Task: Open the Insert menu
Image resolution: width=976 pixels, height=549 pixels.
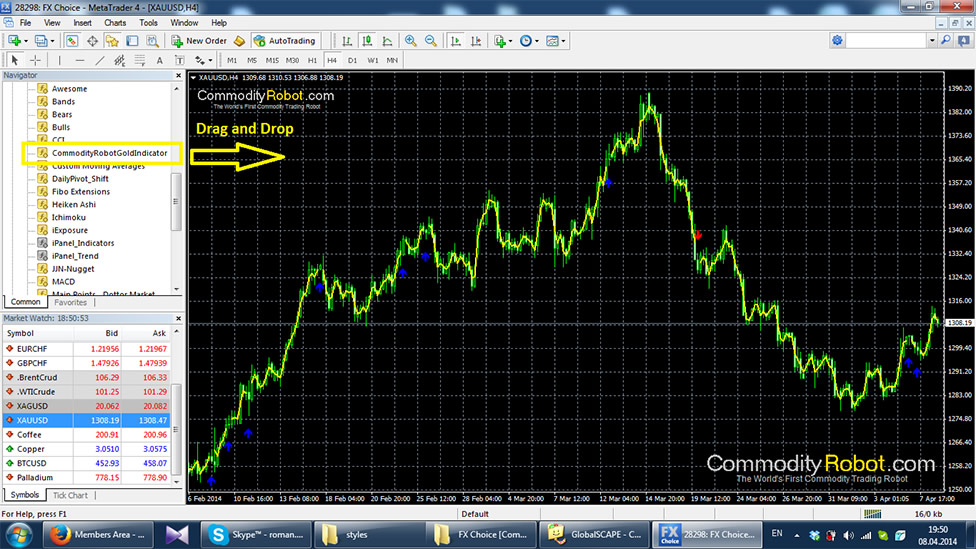Action: pos(82,23)
